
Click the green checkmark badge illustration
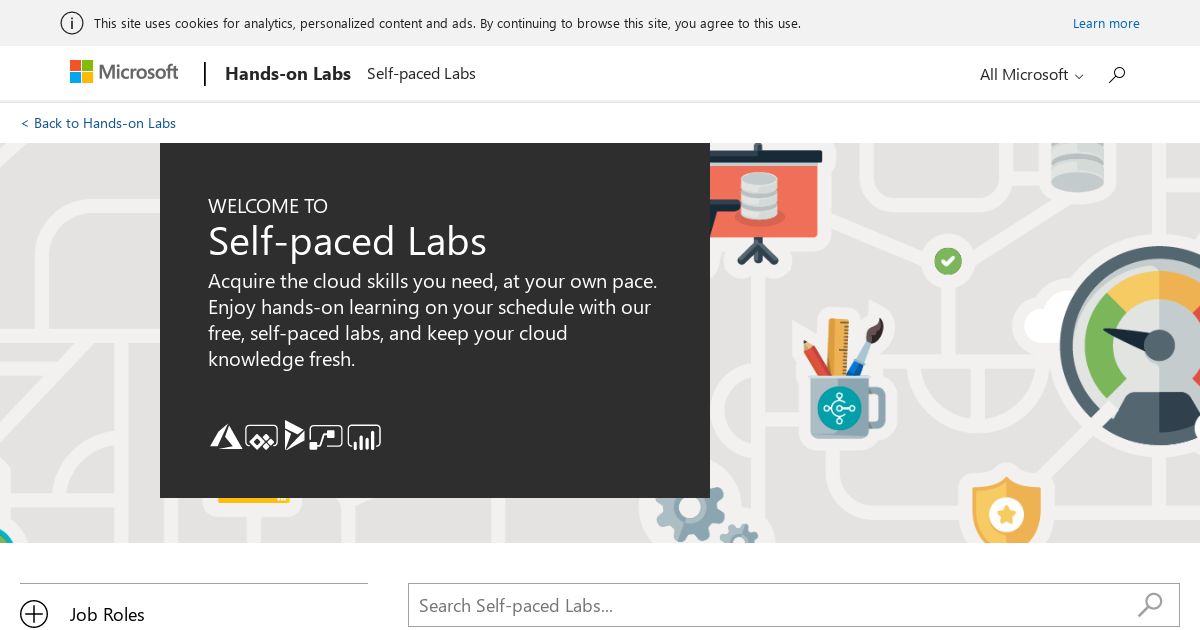(x=948, y=261)
